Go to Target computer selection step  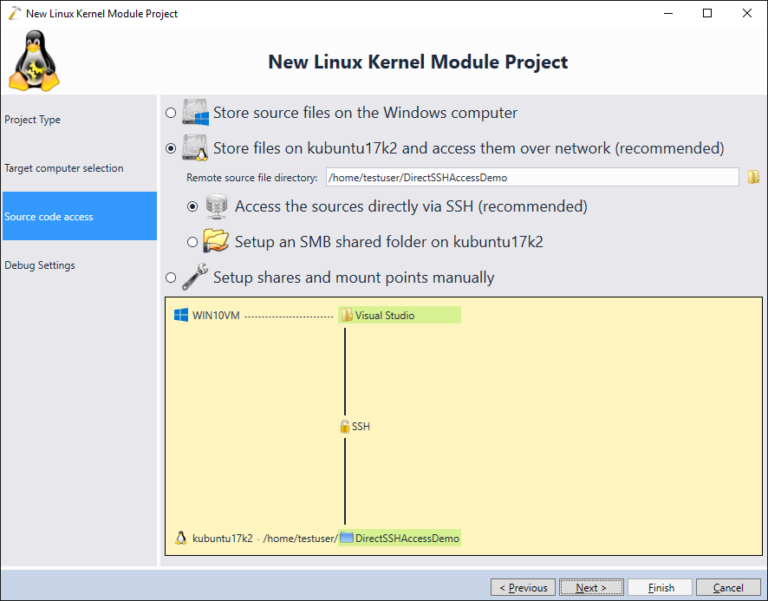(x=79, y=168)
